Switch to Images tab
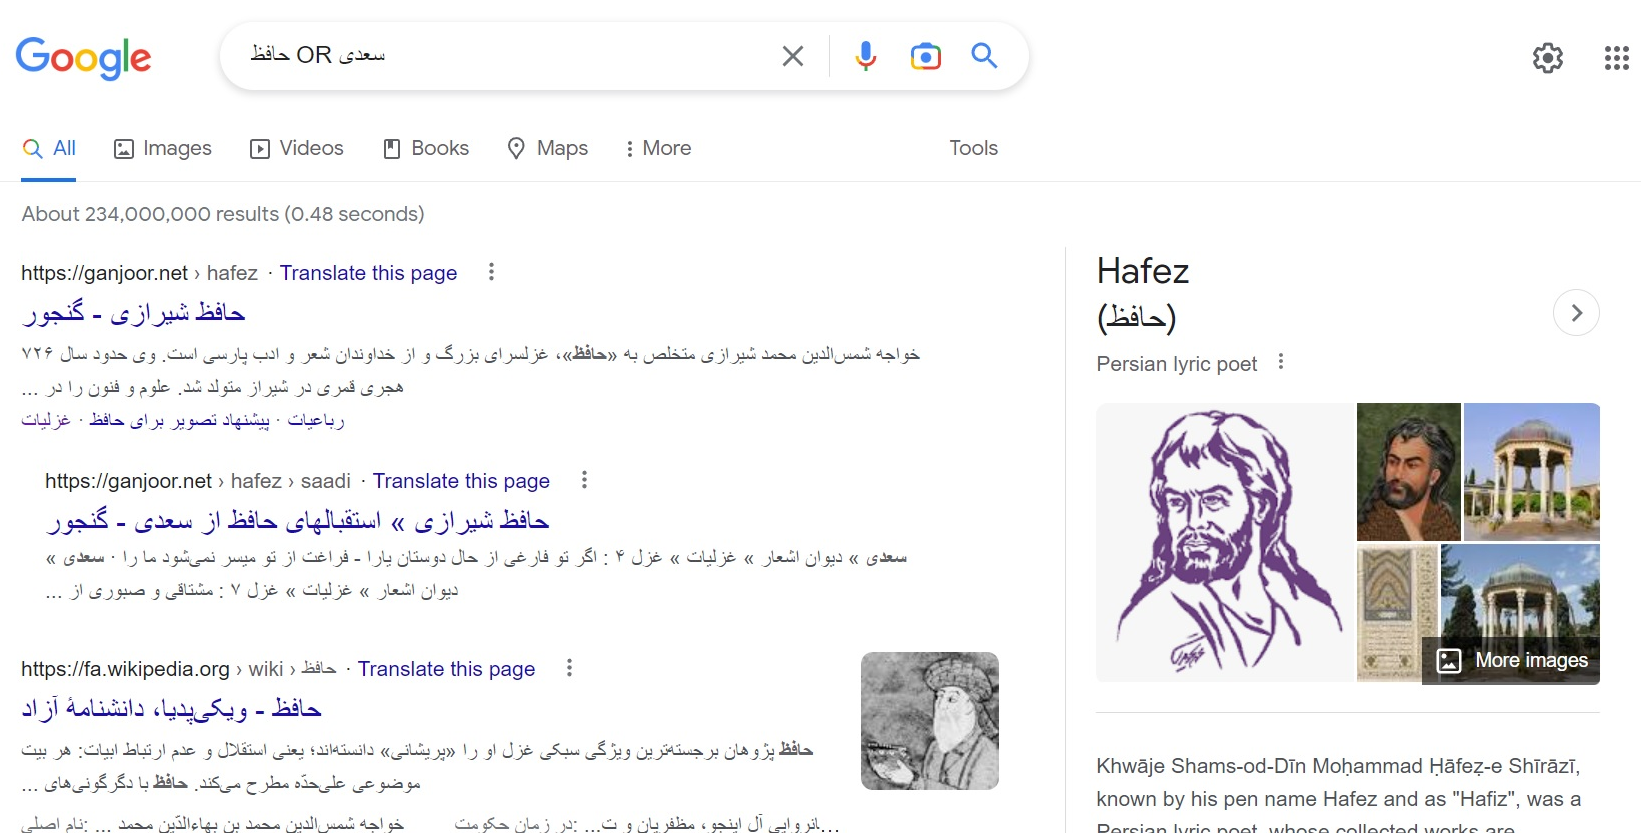Screen dimensions: 1641x833 163,149
